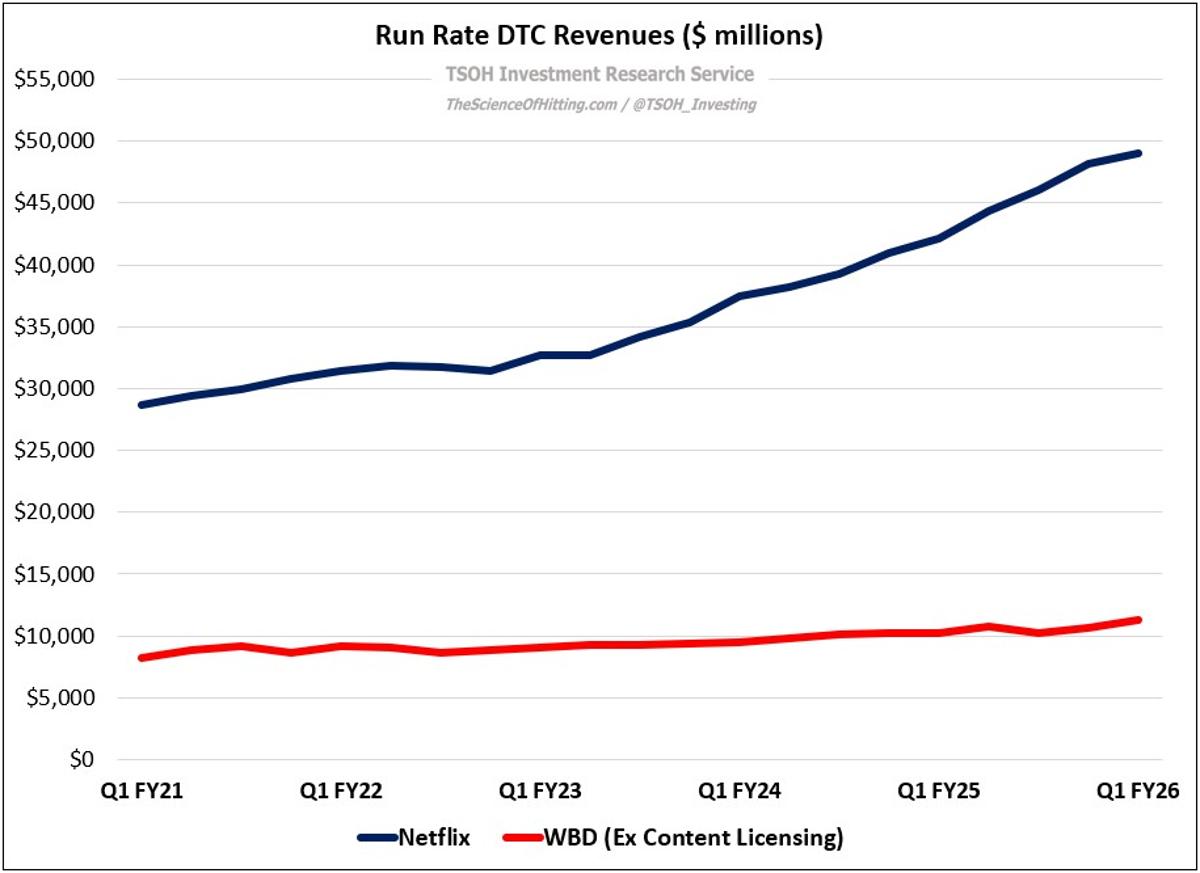Select the 'Netflix' legend label
The image size is (1200, 873).
pyautogui.click(x=435, y=837)
